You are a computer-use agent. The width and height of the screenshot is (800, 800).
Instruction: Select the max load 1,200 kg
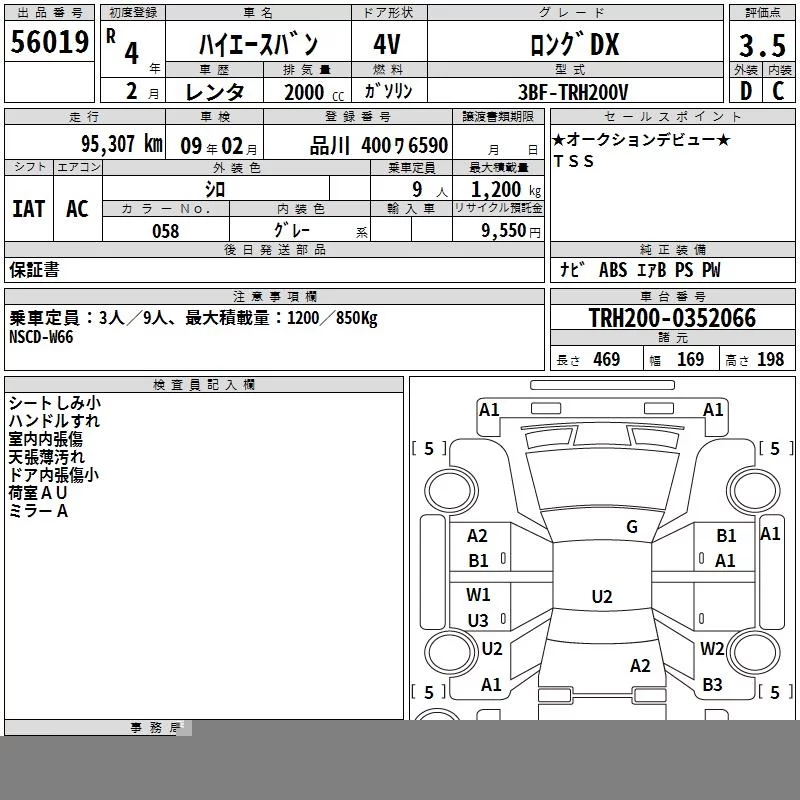(x=506, y=190)
